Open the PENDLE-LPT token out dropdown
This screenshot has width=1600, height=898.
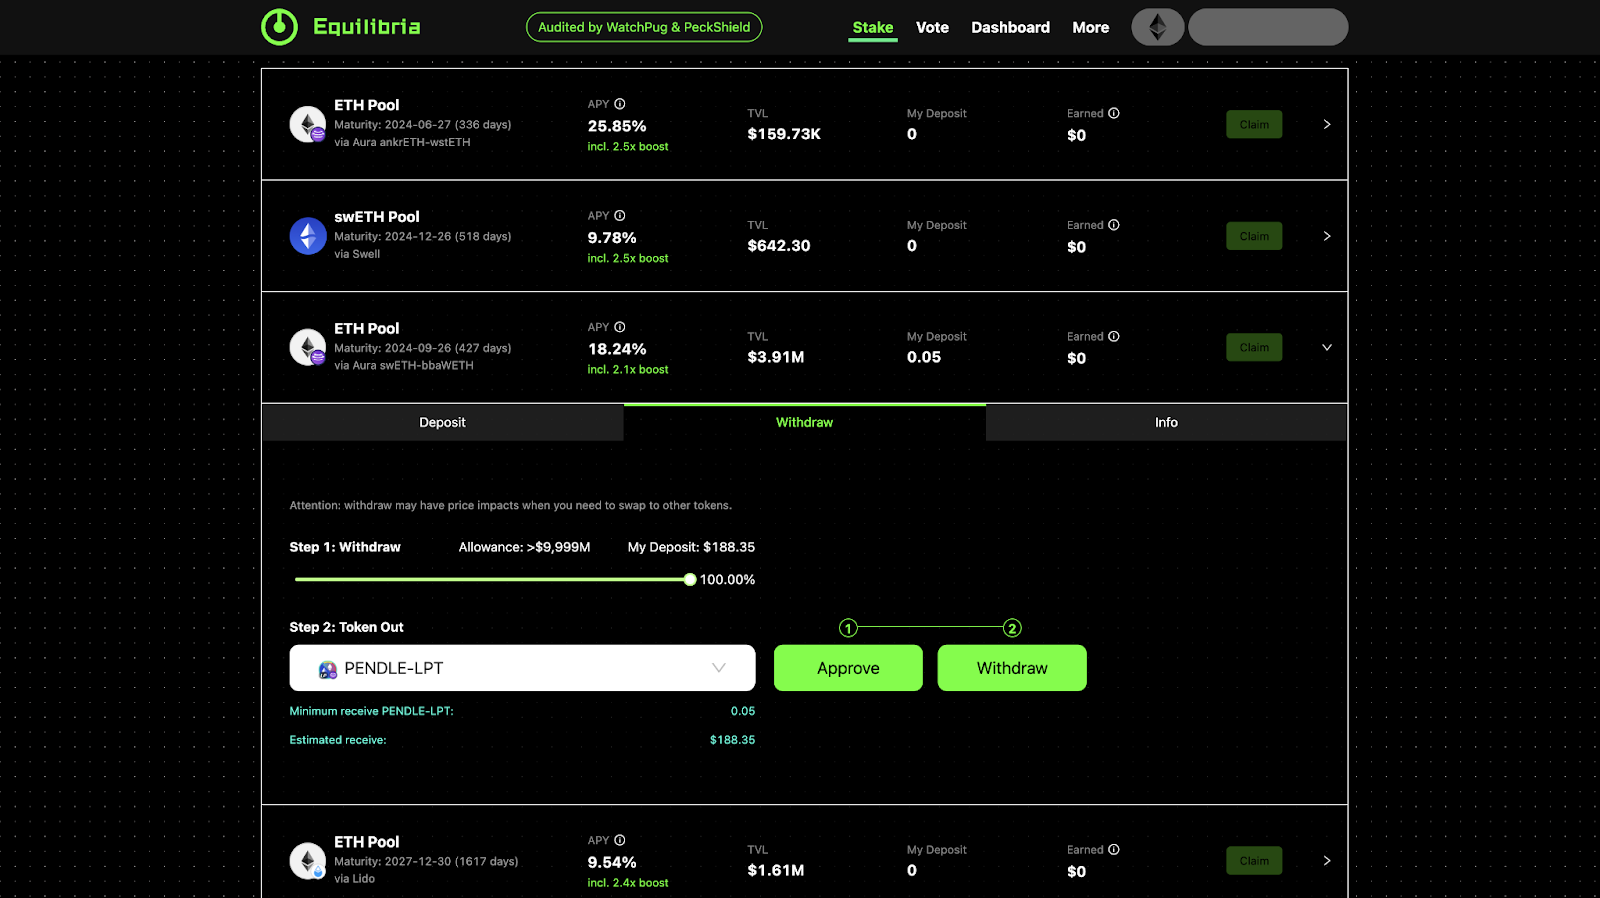click(x=522, y=668)
